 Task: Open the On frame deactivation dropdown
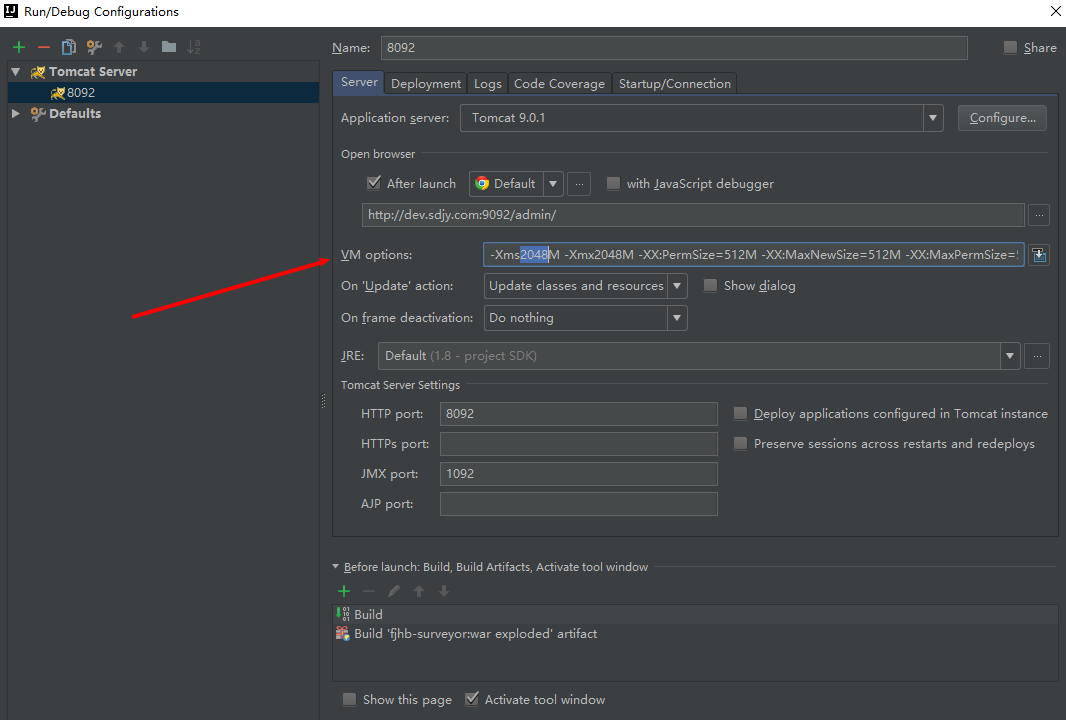click(x=677, y=318)
